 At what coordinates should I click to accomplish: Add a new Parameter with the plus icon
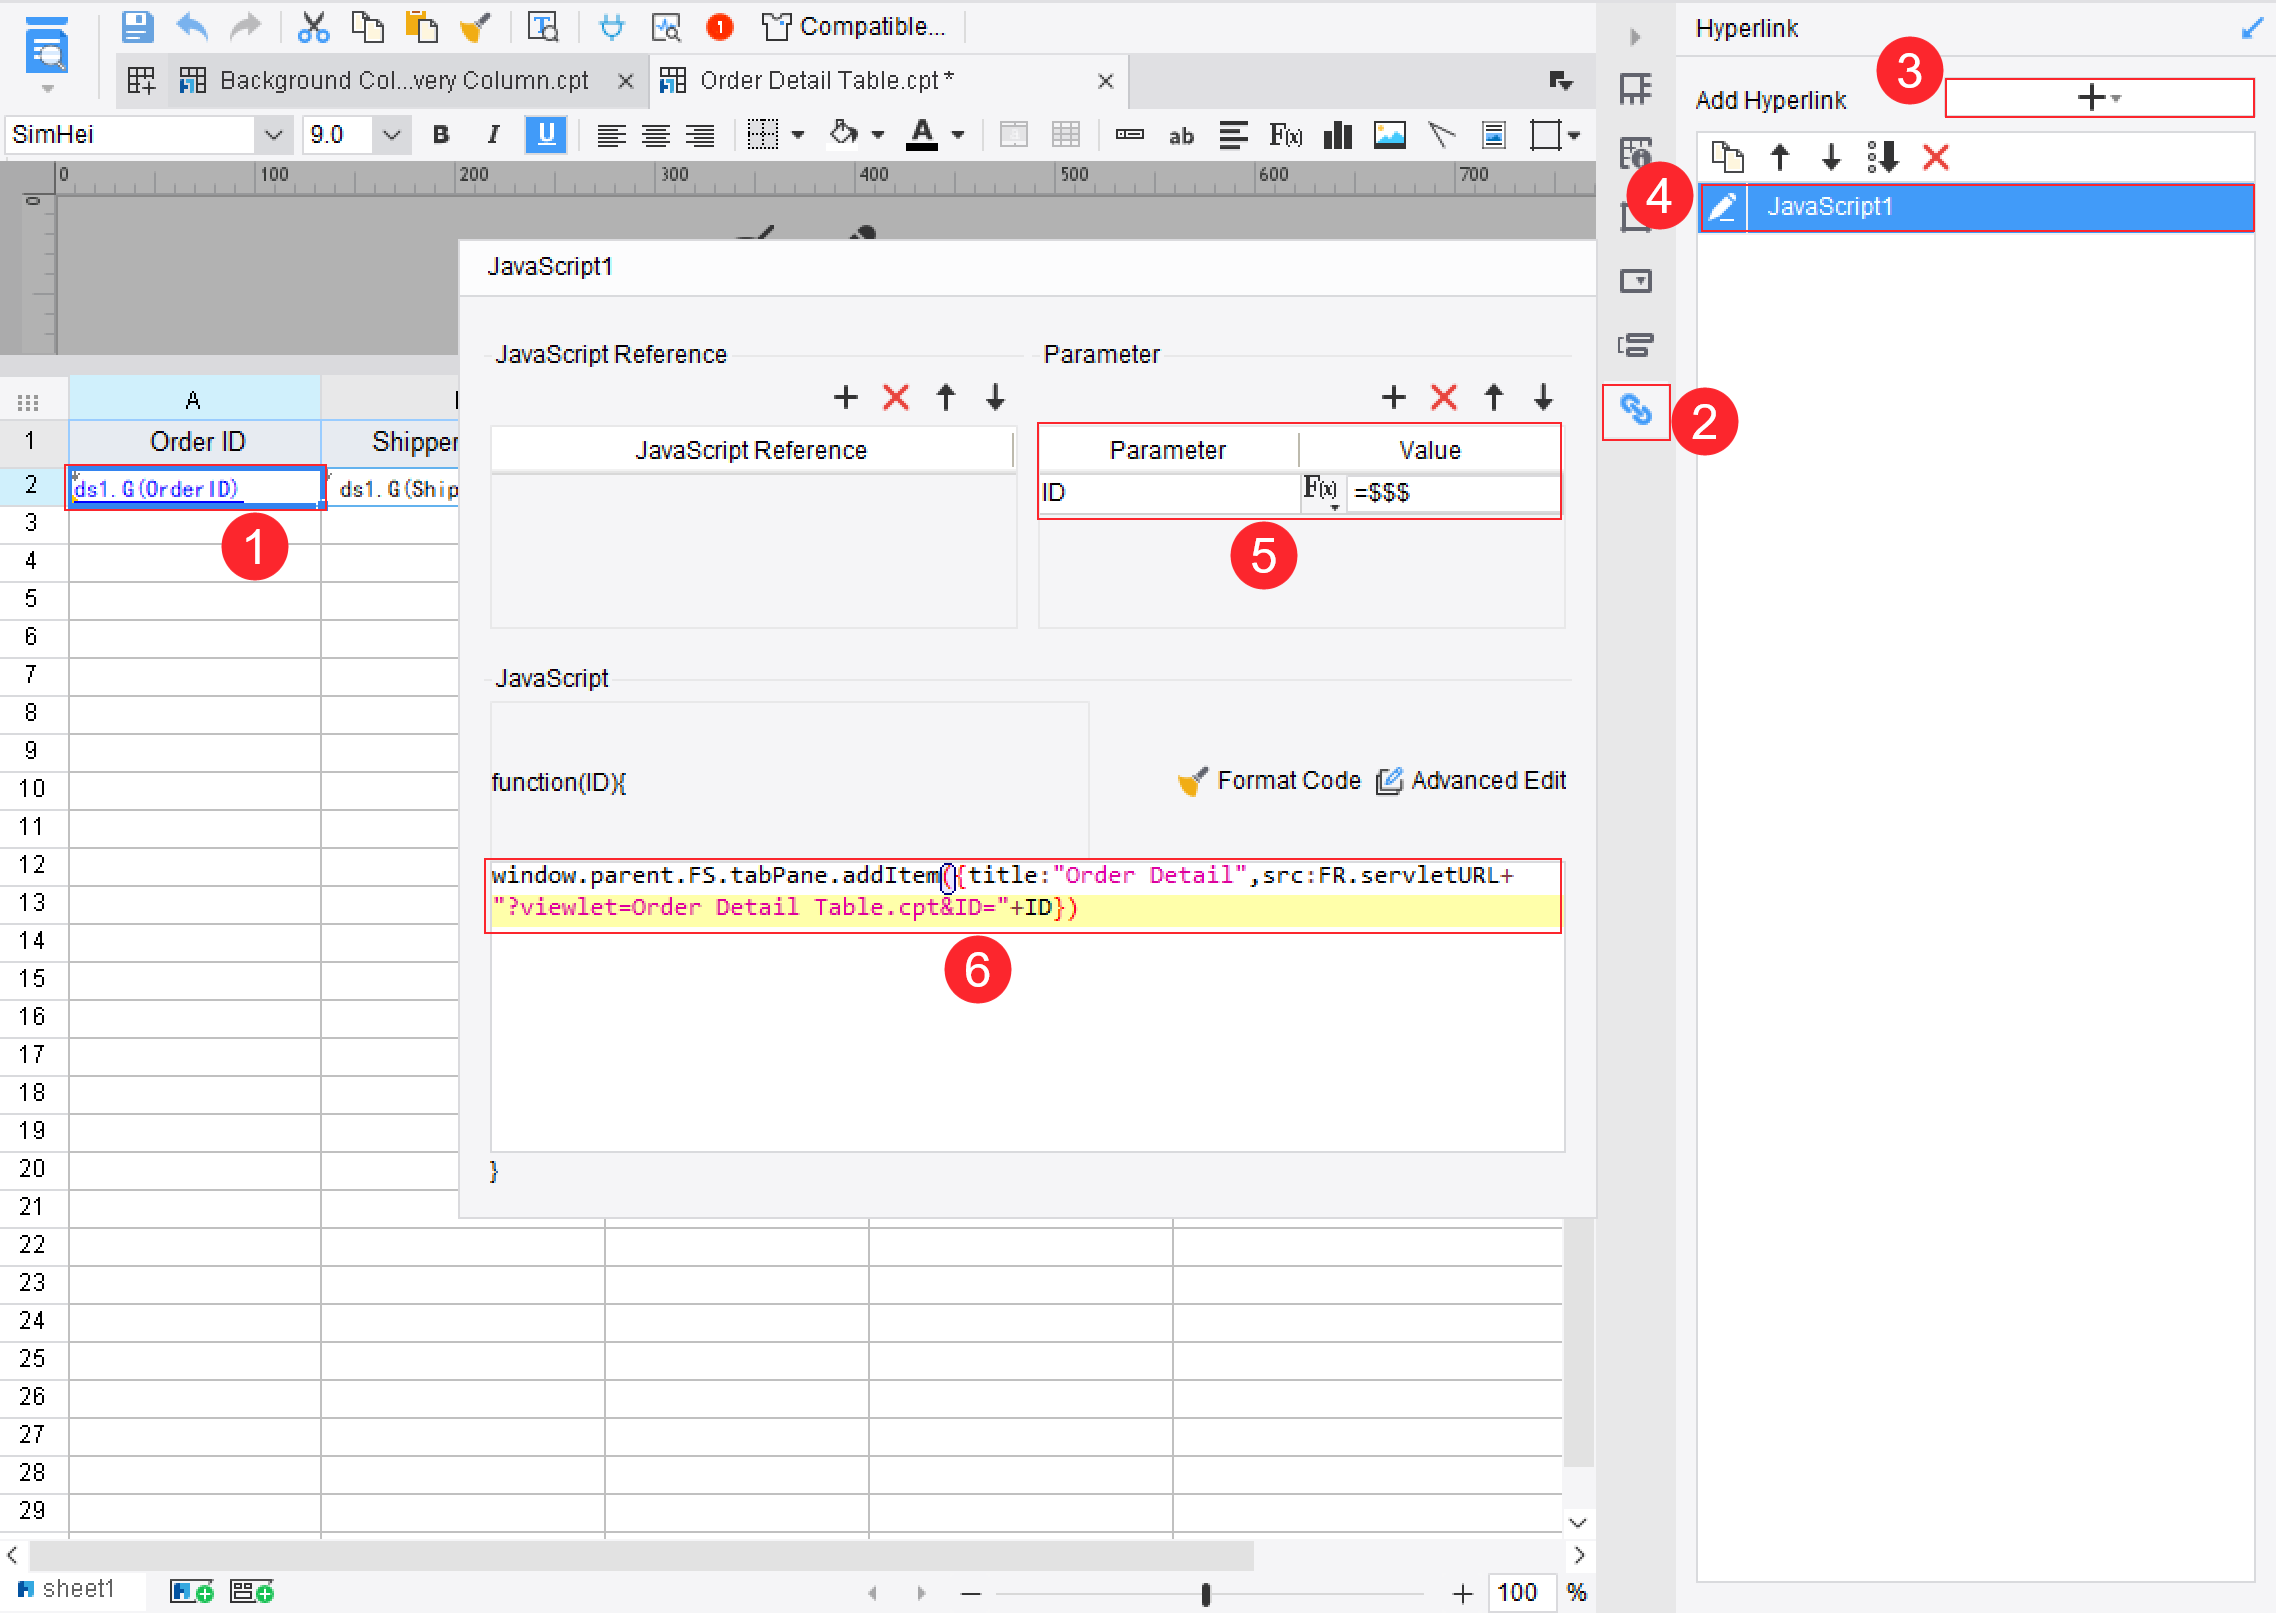pos(1394,397)
